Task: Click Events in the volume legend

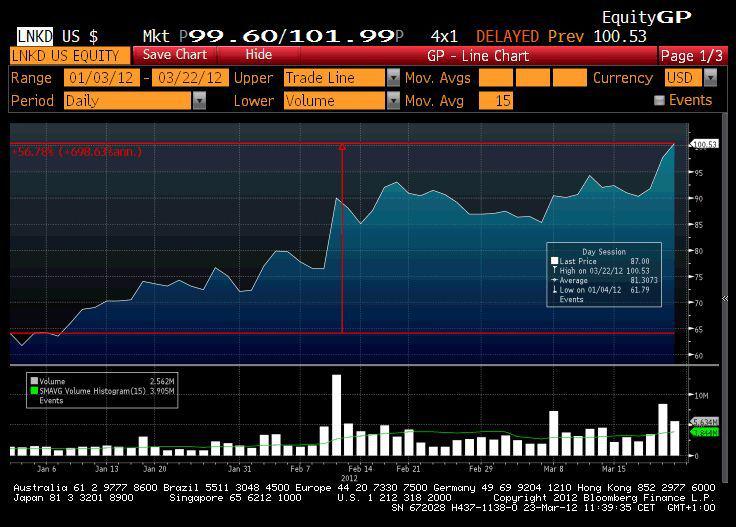Action: click(51, 400)
